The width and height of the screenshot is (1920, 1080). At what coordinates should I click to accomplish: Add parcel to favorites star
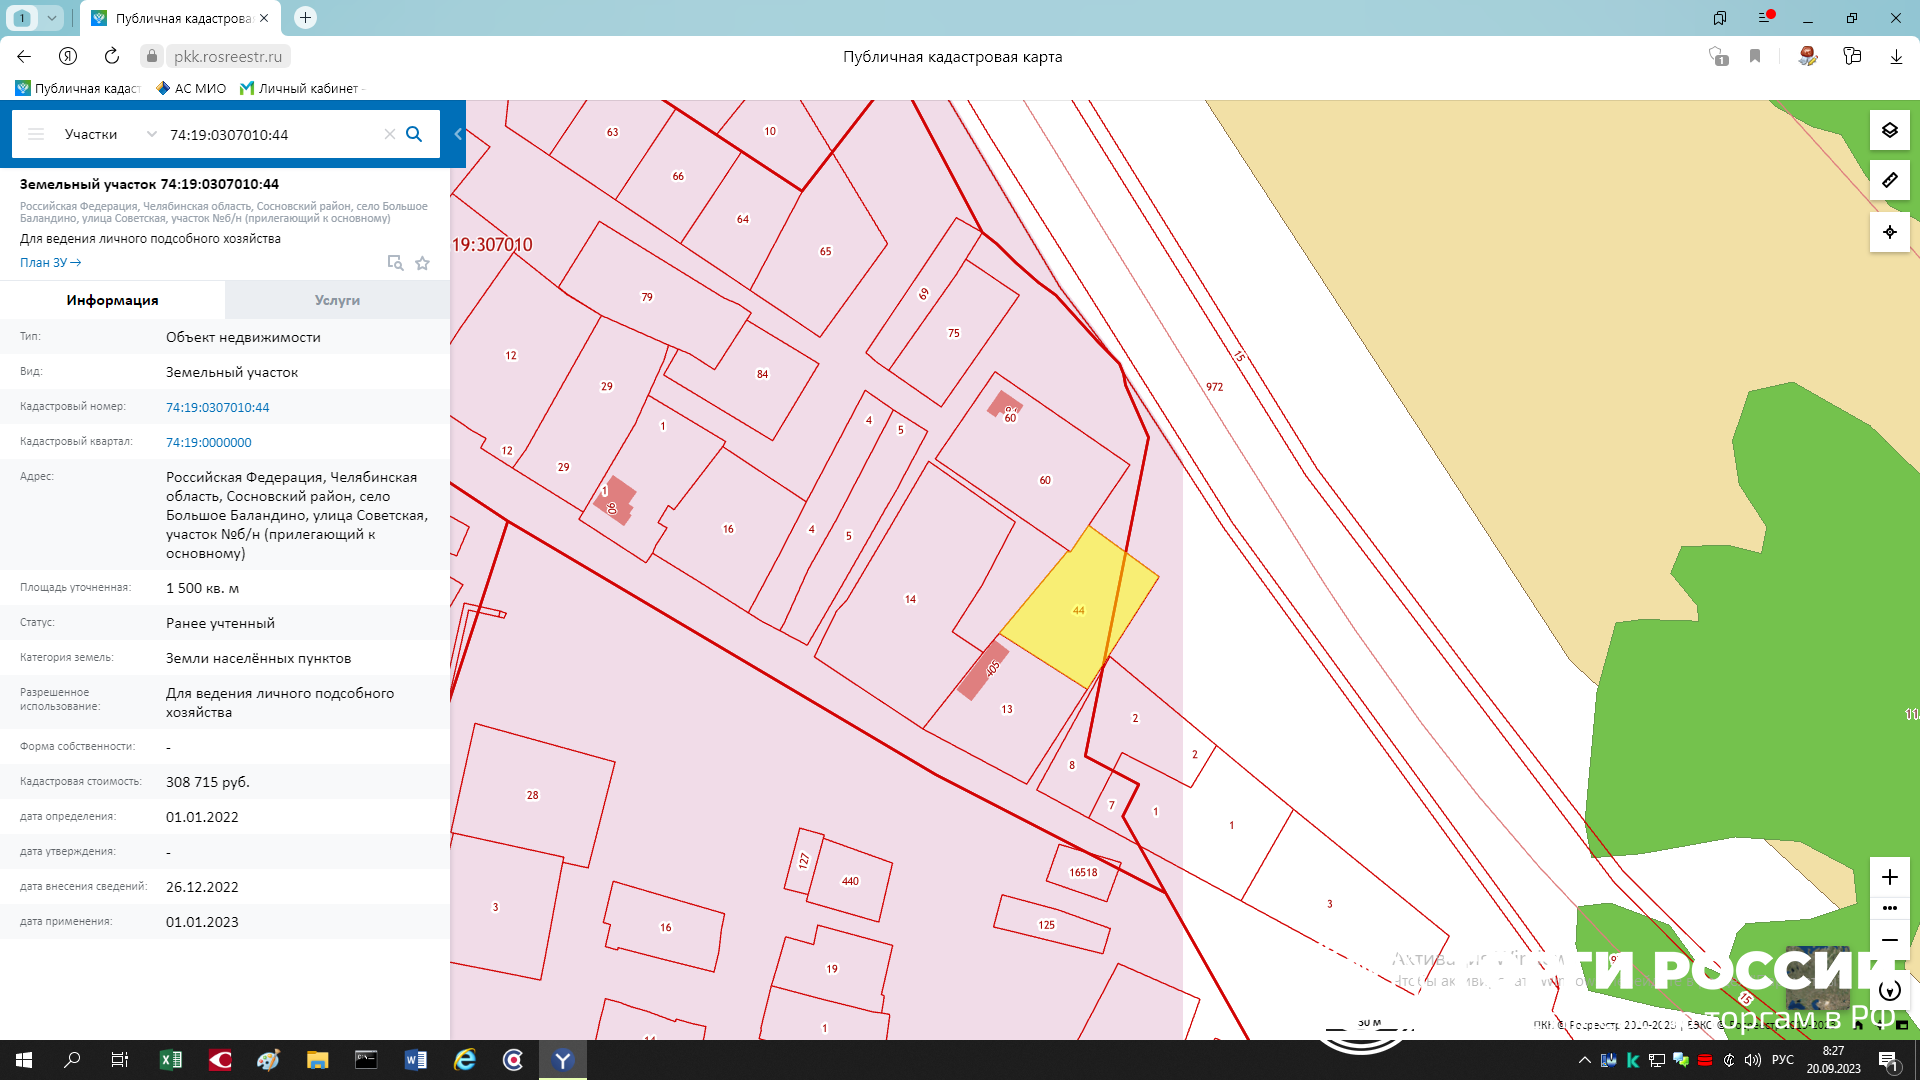coord(422,263)
